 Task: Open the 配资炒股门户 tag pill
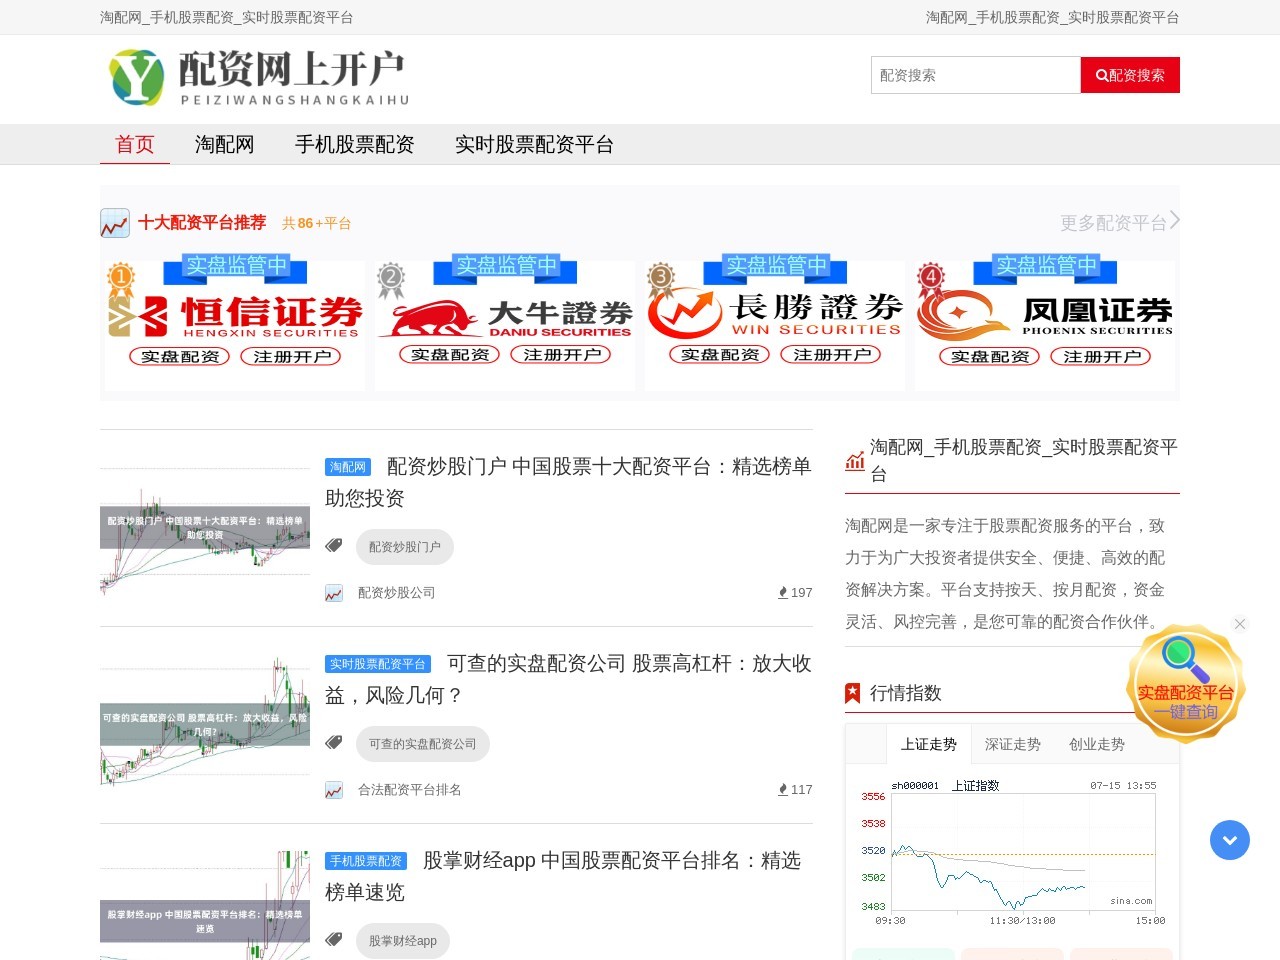404,547
